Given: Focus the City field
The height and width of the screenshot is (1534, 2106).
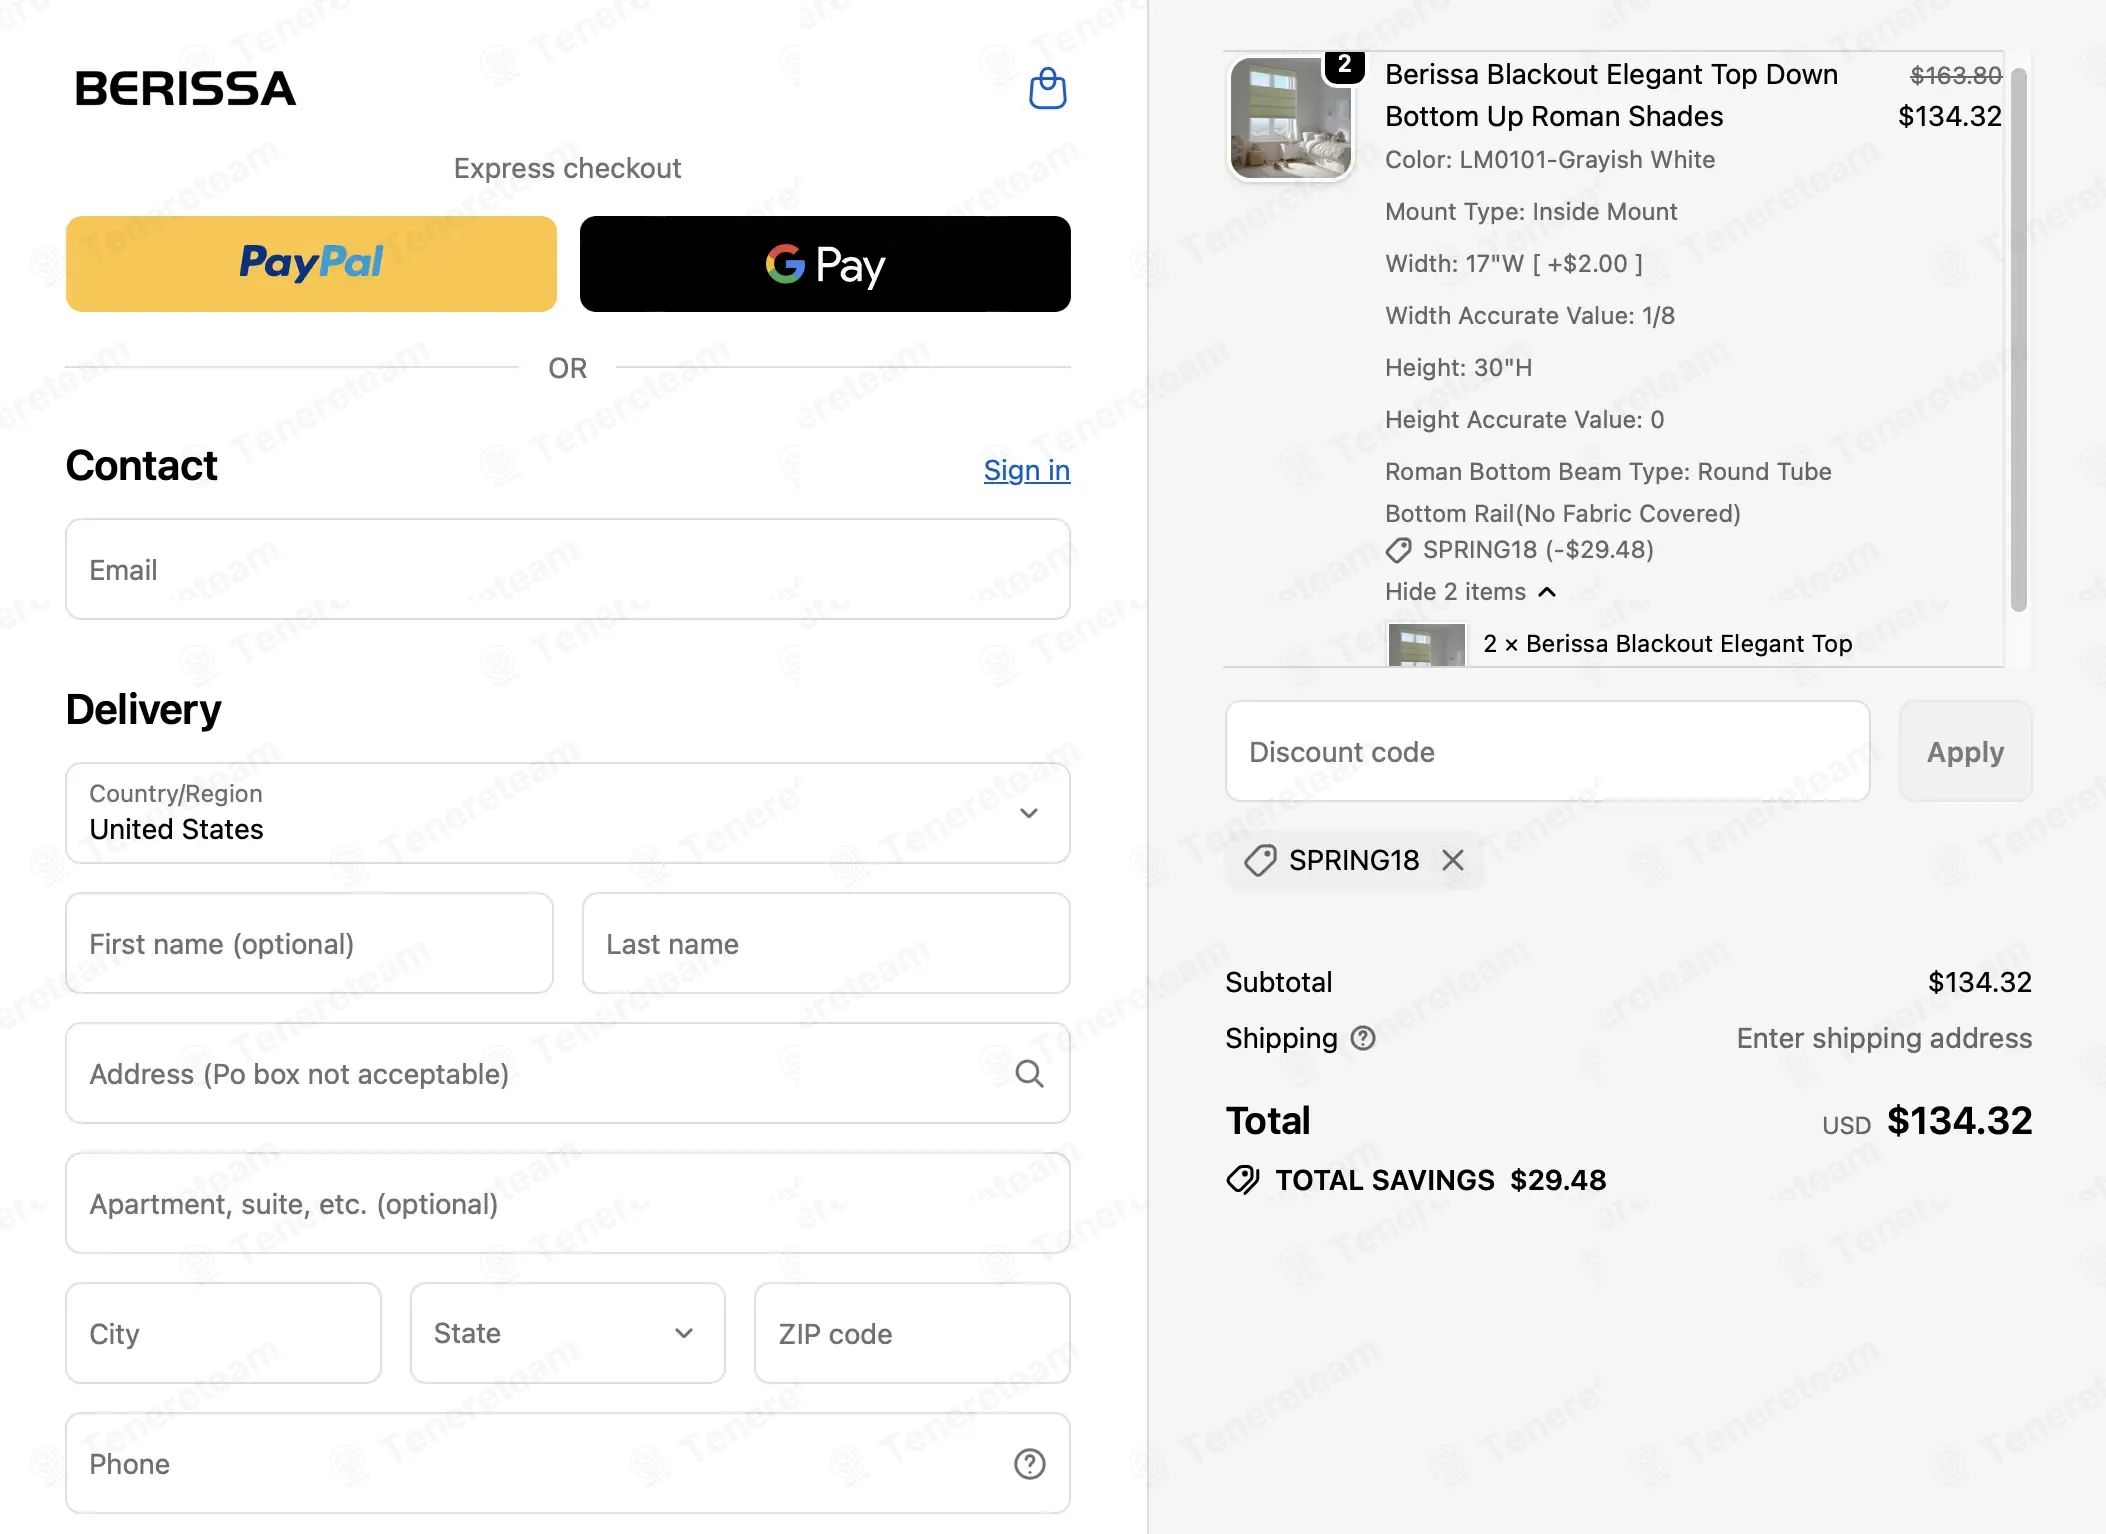Looking at the screenshot, I should coord(223,1333).
